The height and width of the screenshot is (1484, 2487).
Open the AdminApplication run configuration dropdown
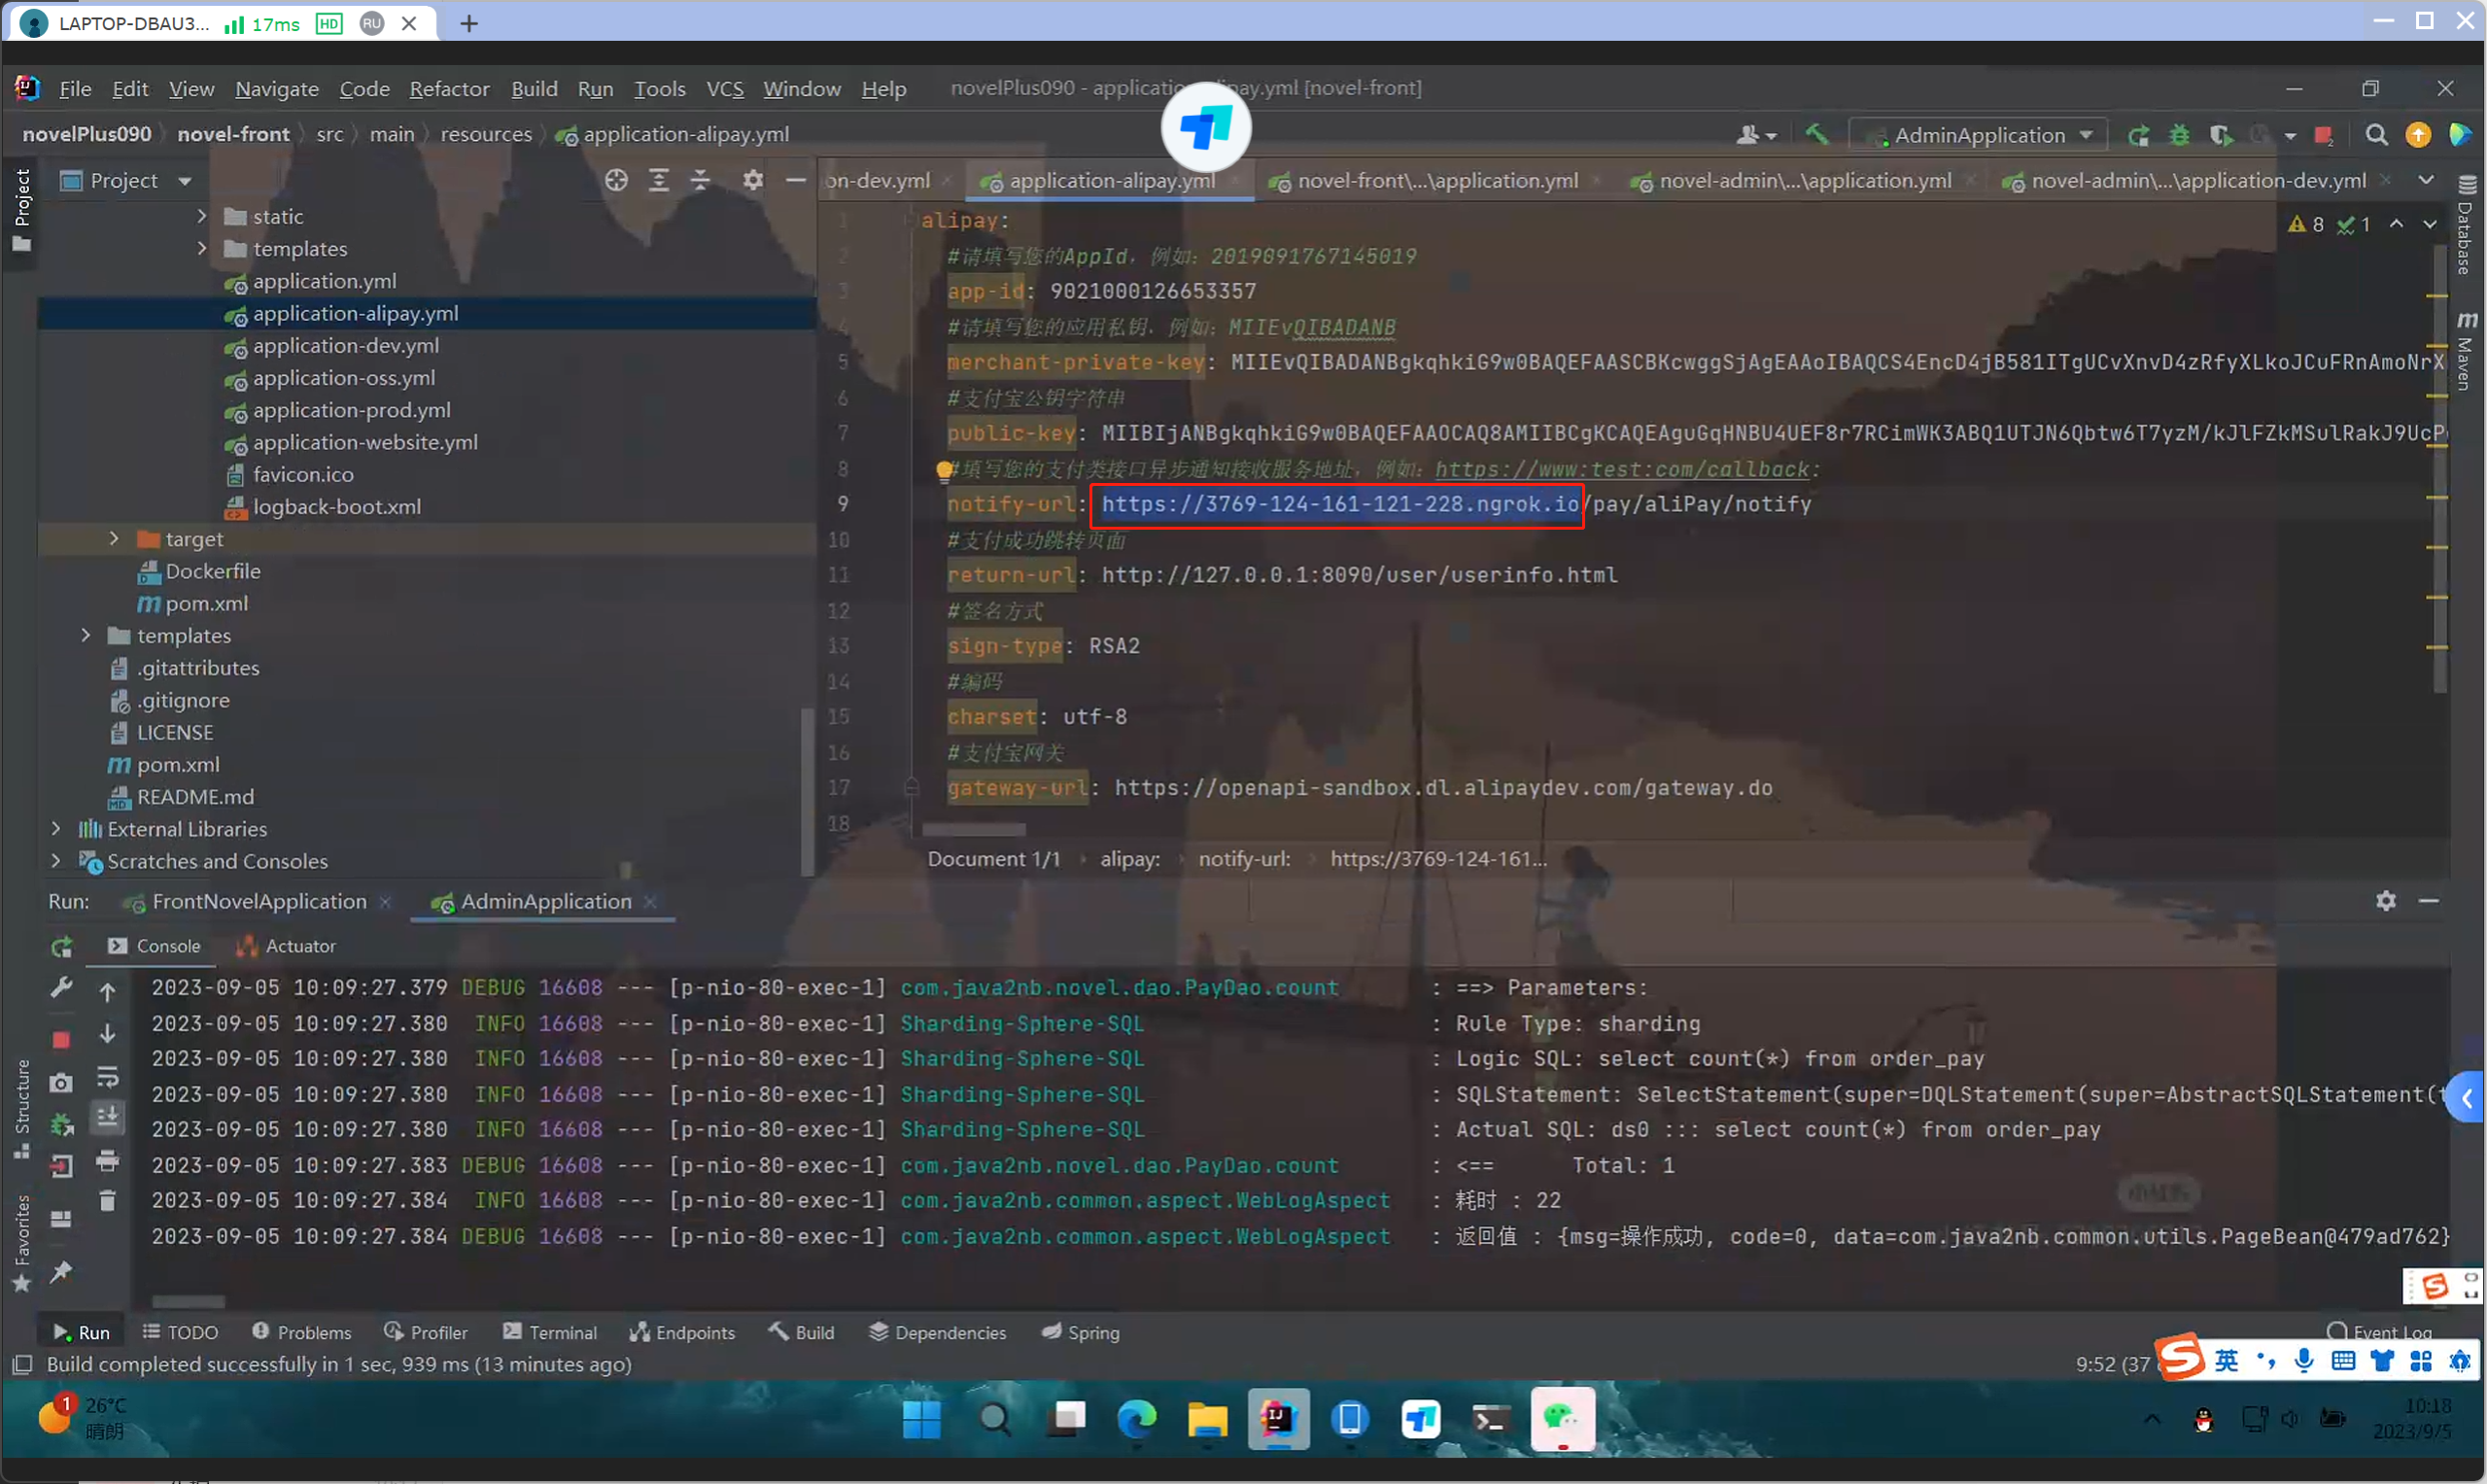(x=1978, y=135)
